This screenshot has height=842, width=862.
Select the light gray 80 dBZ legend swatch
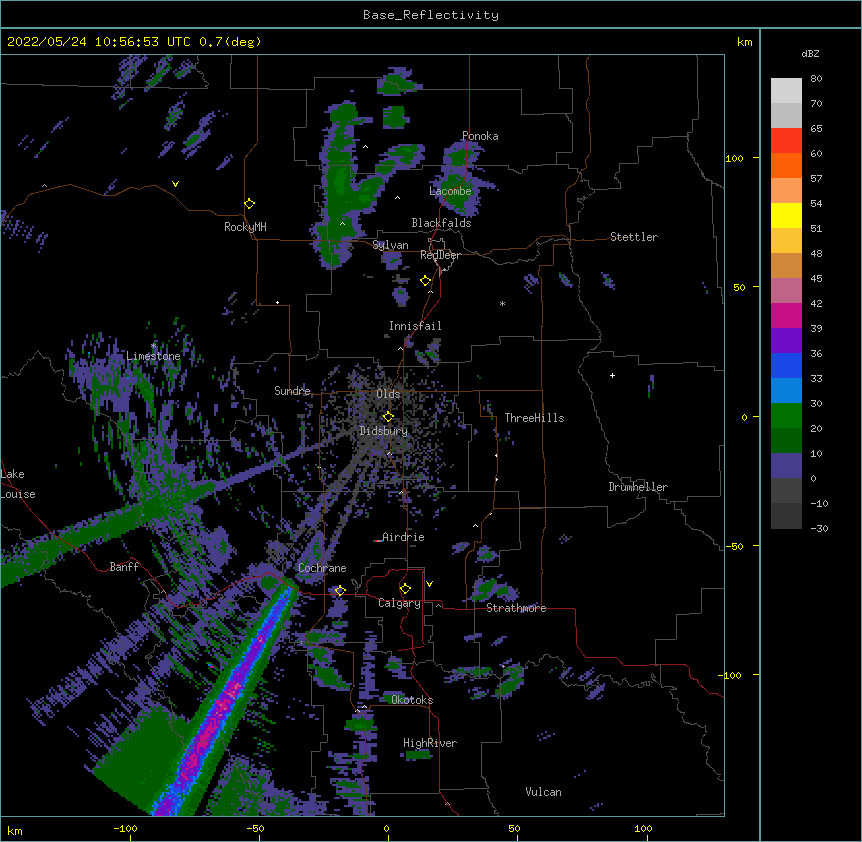coord(786,91)
